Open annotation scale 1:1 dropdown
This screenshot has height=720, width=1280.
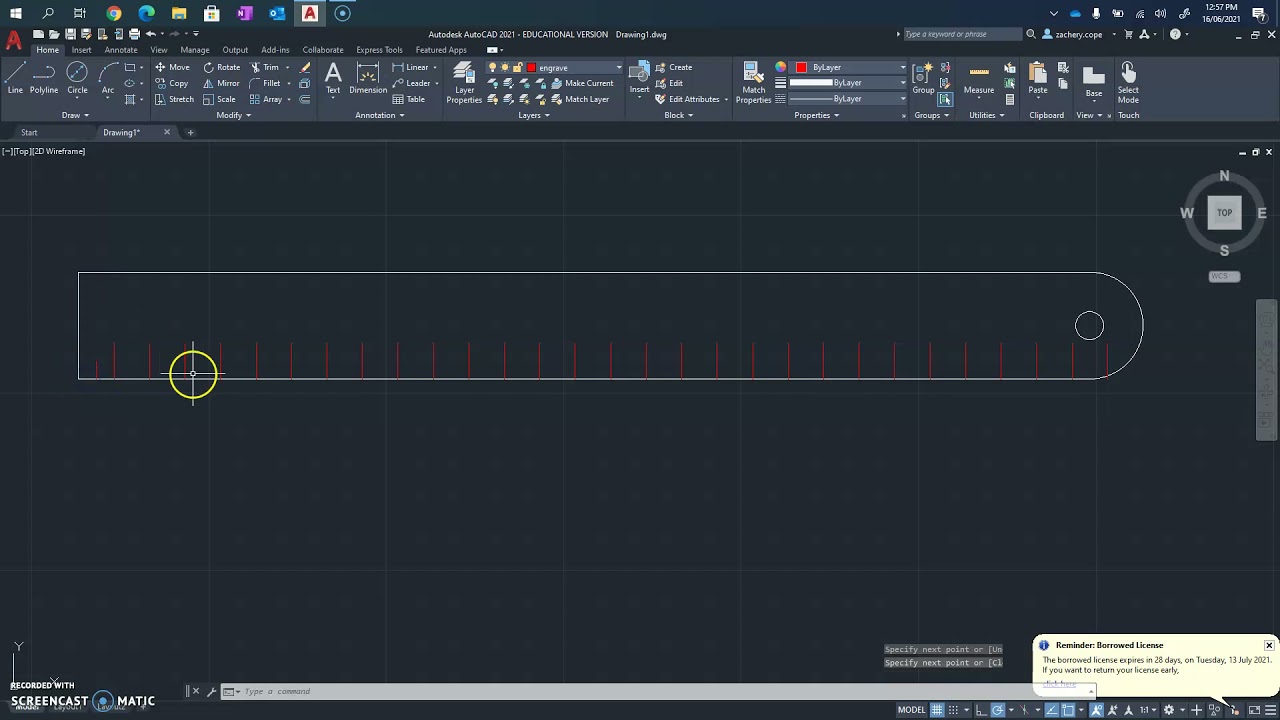[1150, 710]
